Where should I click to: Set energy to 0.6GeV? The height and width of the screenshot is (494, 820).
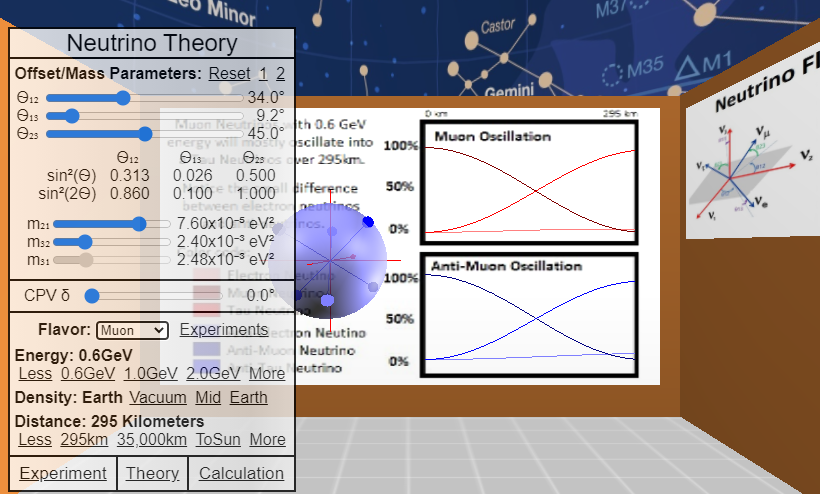pos(88,374)
